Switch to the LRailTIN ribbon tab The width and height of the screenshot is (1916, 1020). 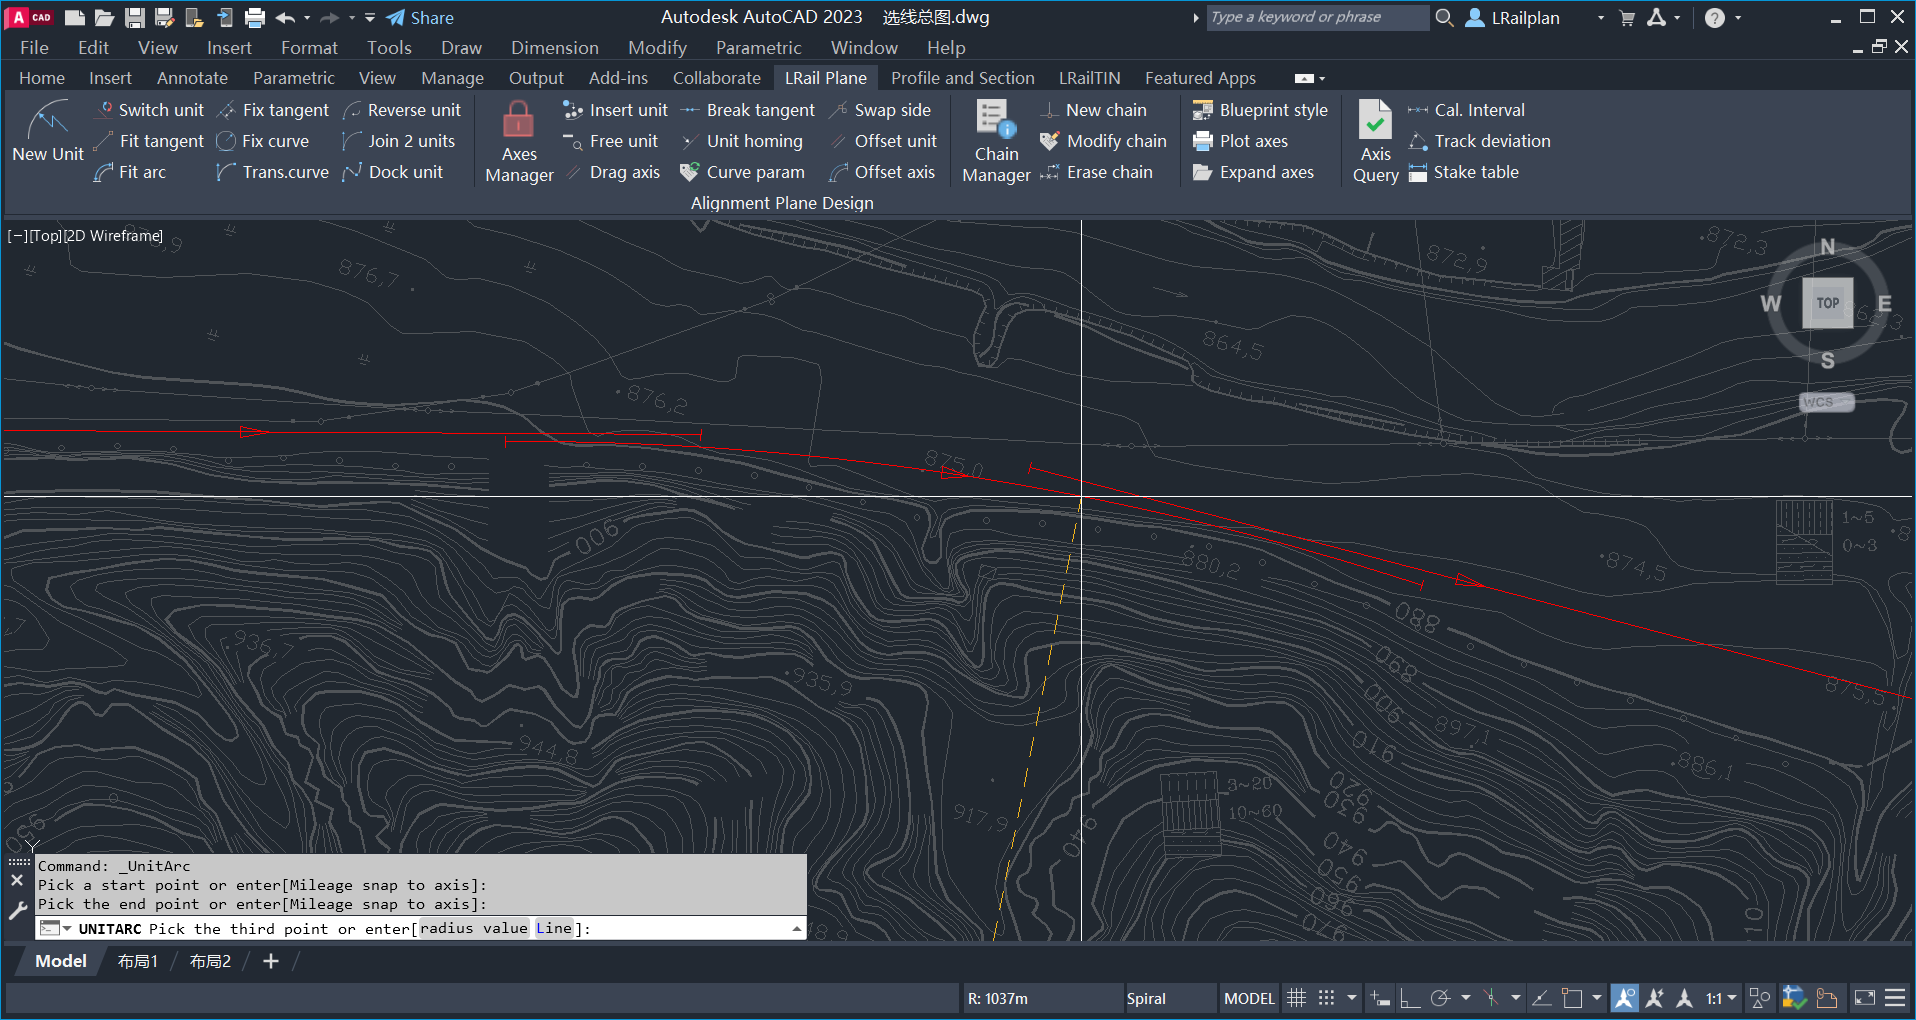[1089, 78]
